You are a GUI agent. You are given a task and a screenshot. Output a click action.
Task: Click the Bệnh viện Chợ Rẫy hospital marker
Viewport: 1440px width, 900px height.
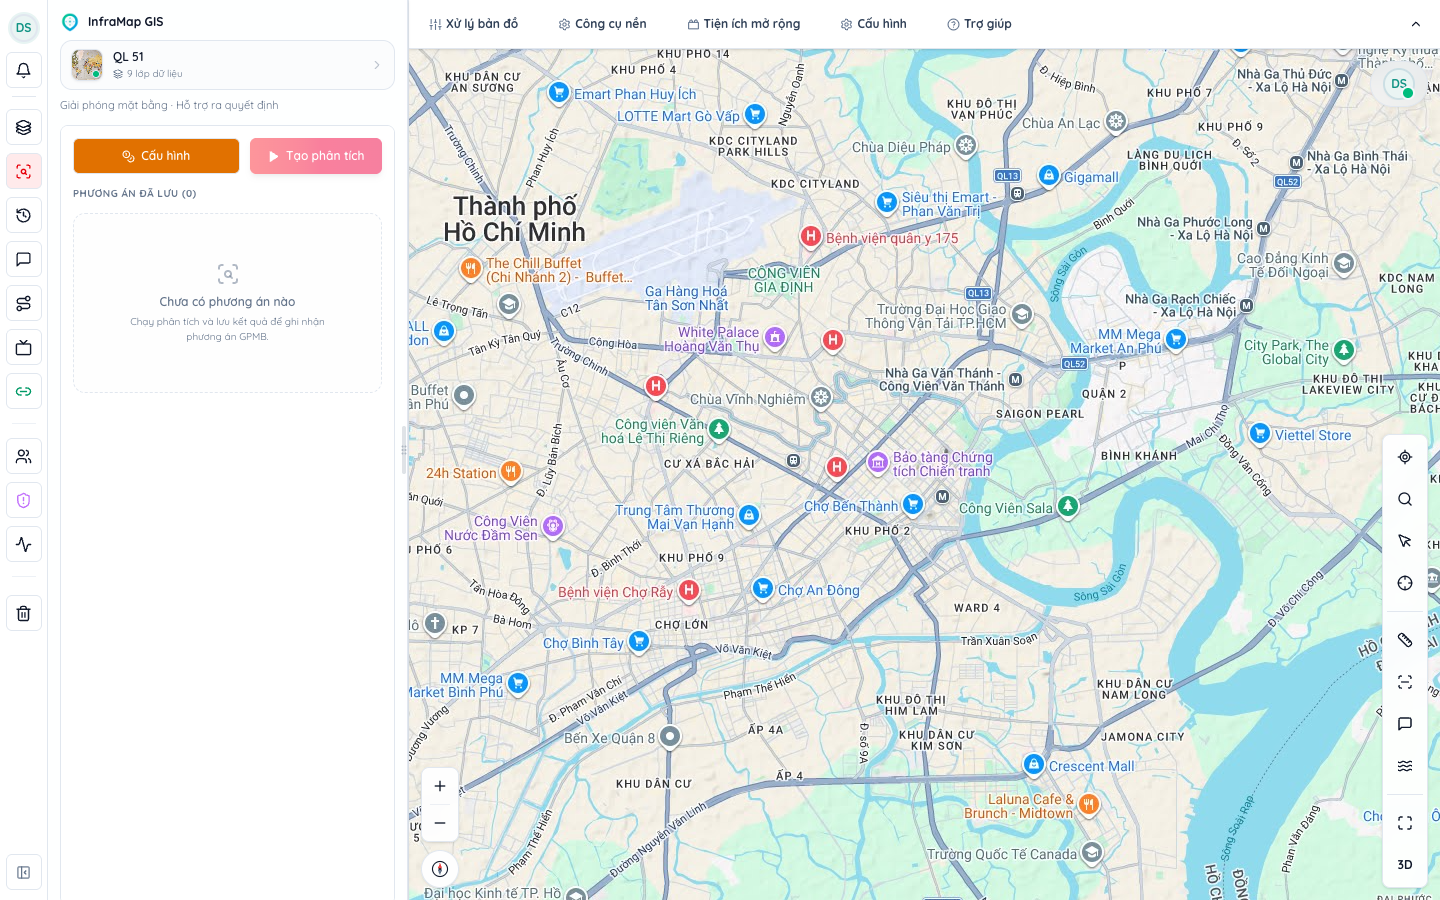689,591
